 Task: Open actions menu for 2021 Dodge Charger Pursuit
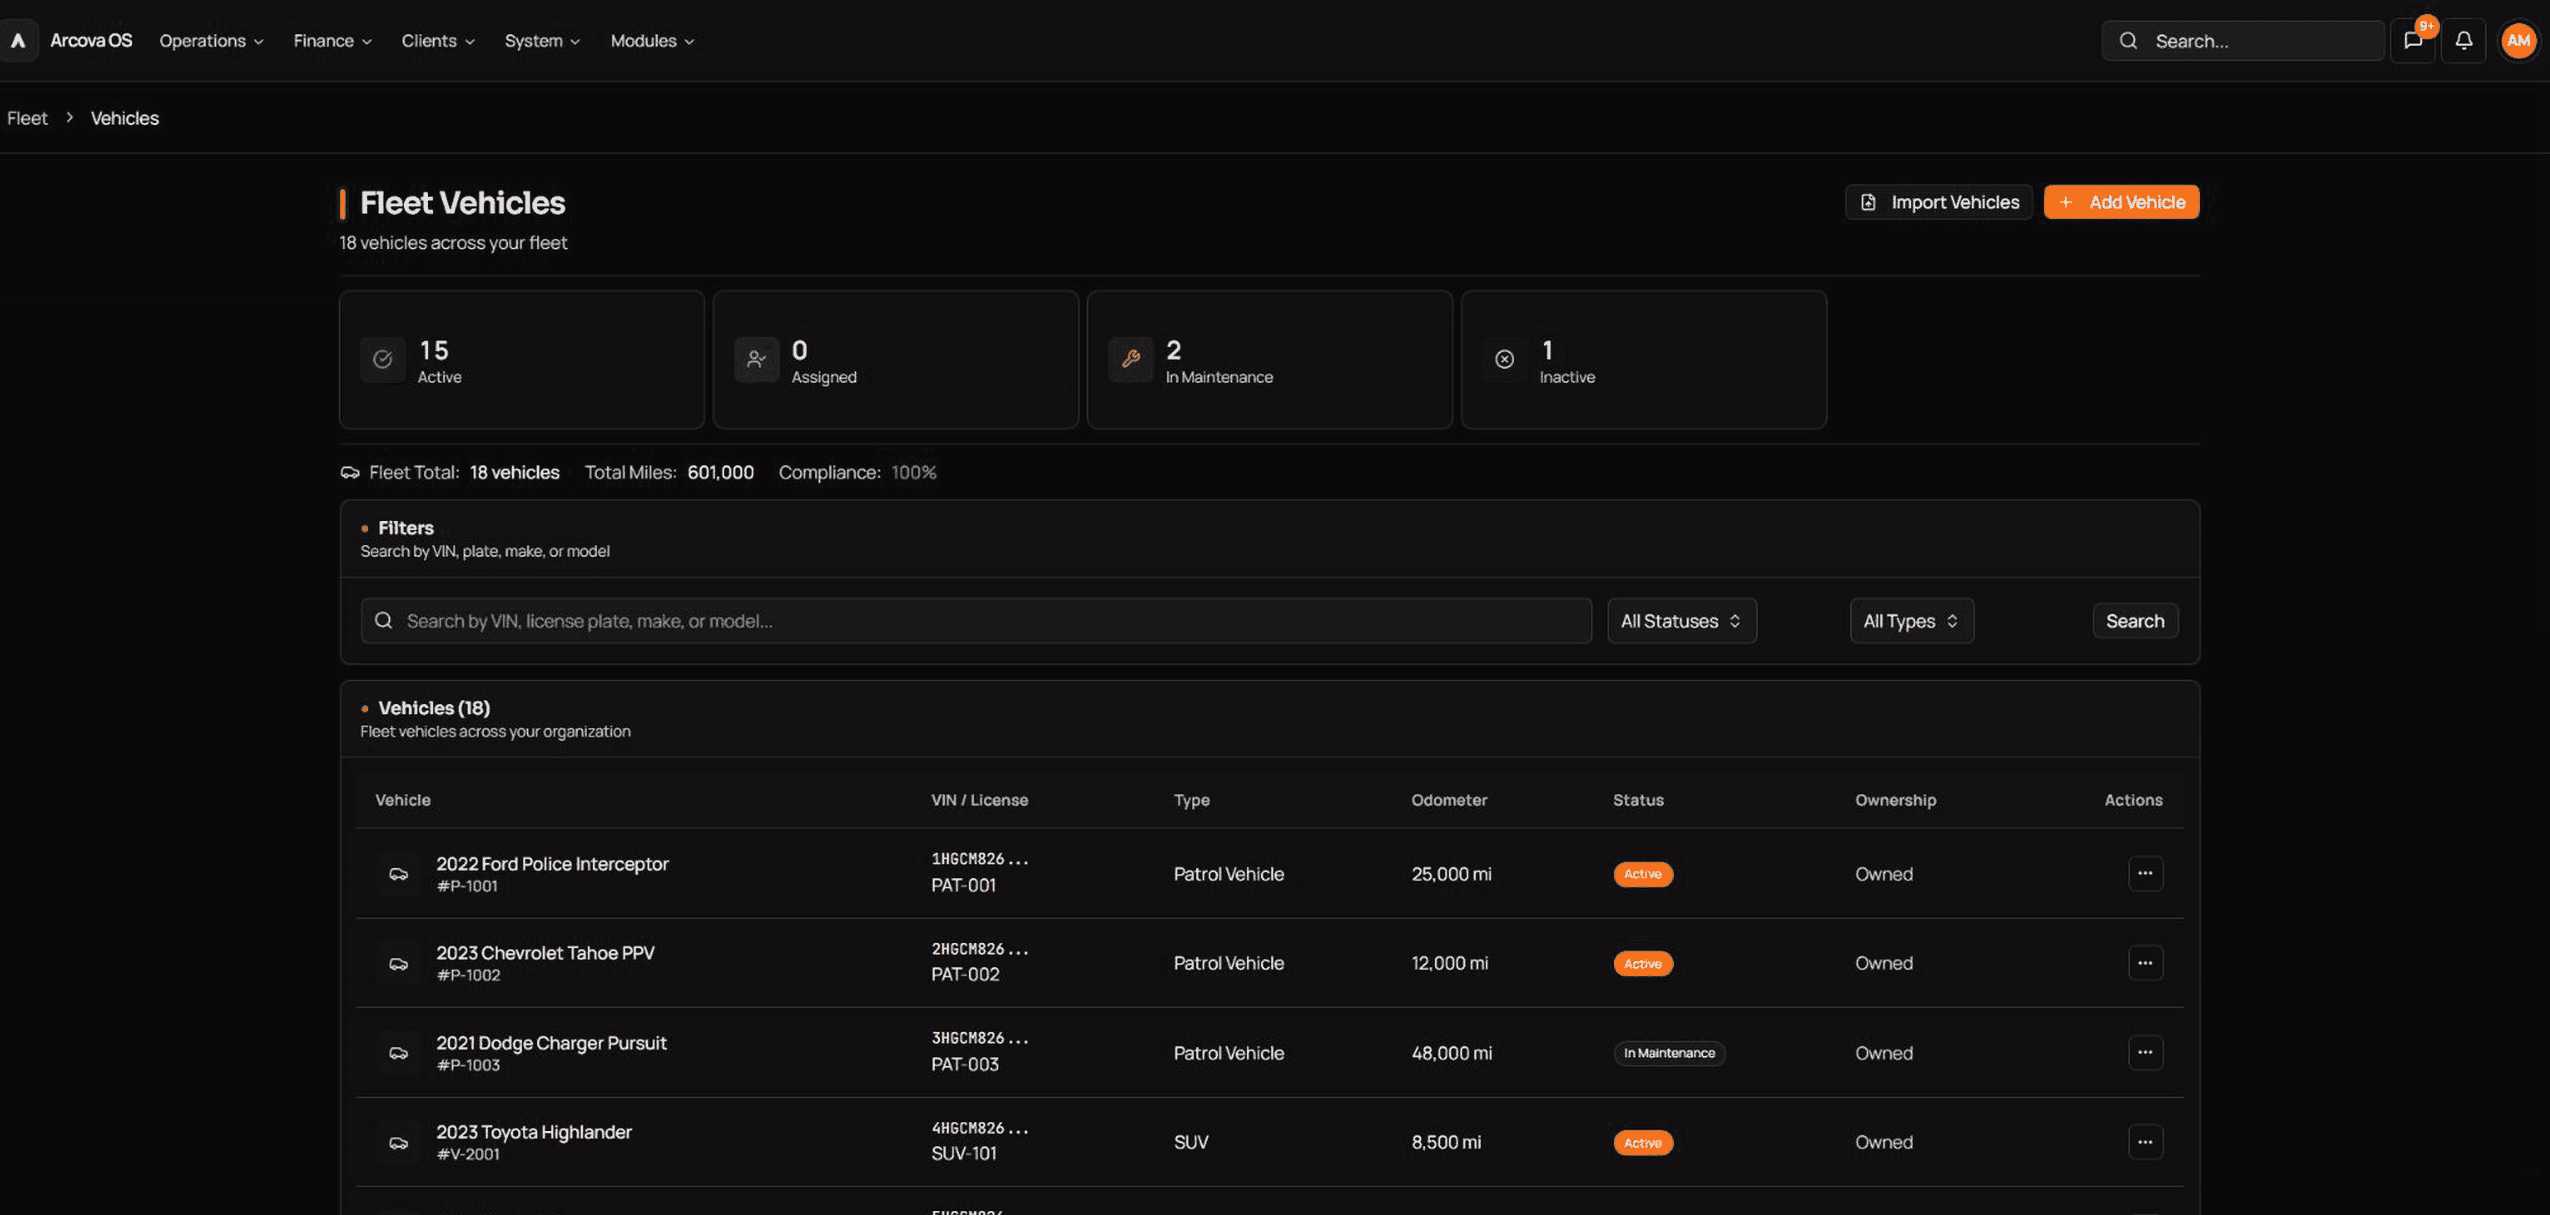(x=2145, y=1052)
